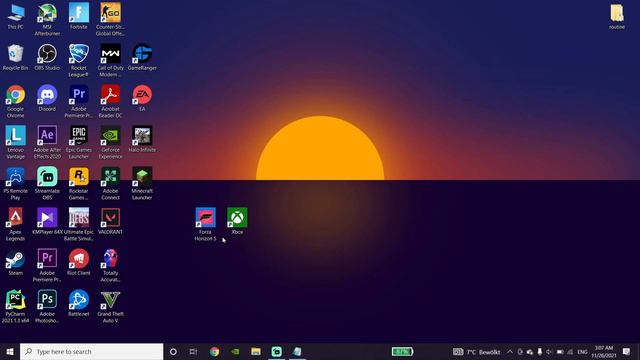
Task: Select the PS Remote Play icon
Action: pos(16,184)
